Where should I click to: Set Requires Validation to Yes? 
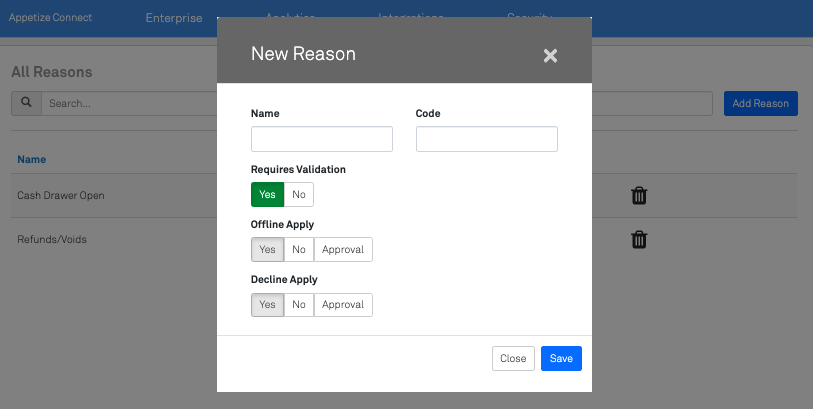click(267, 195)
